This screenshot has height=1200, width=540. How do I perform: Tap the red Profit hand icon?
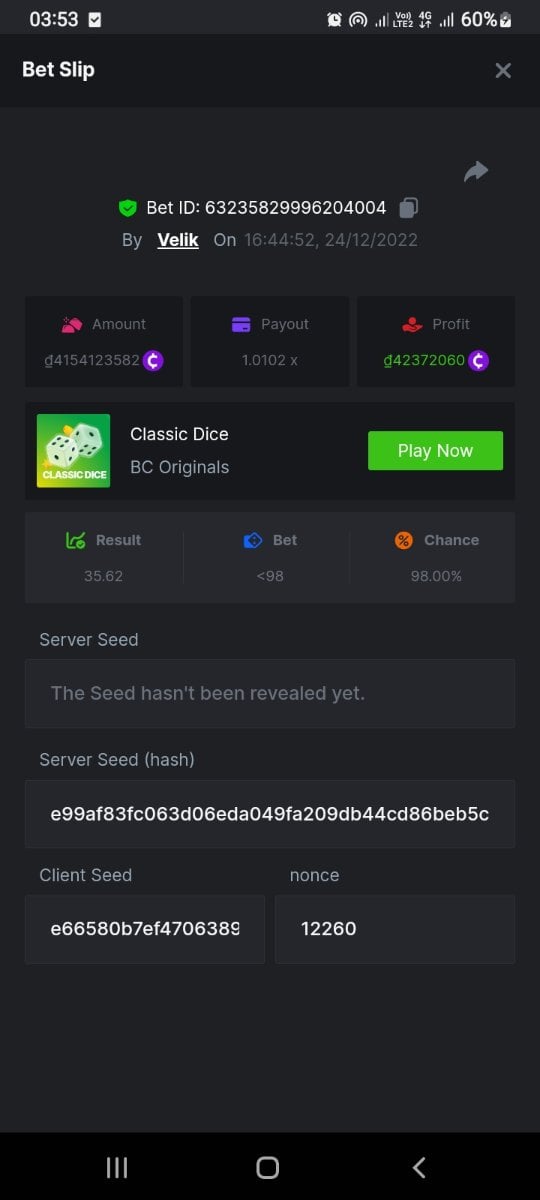tap(412, 324)
